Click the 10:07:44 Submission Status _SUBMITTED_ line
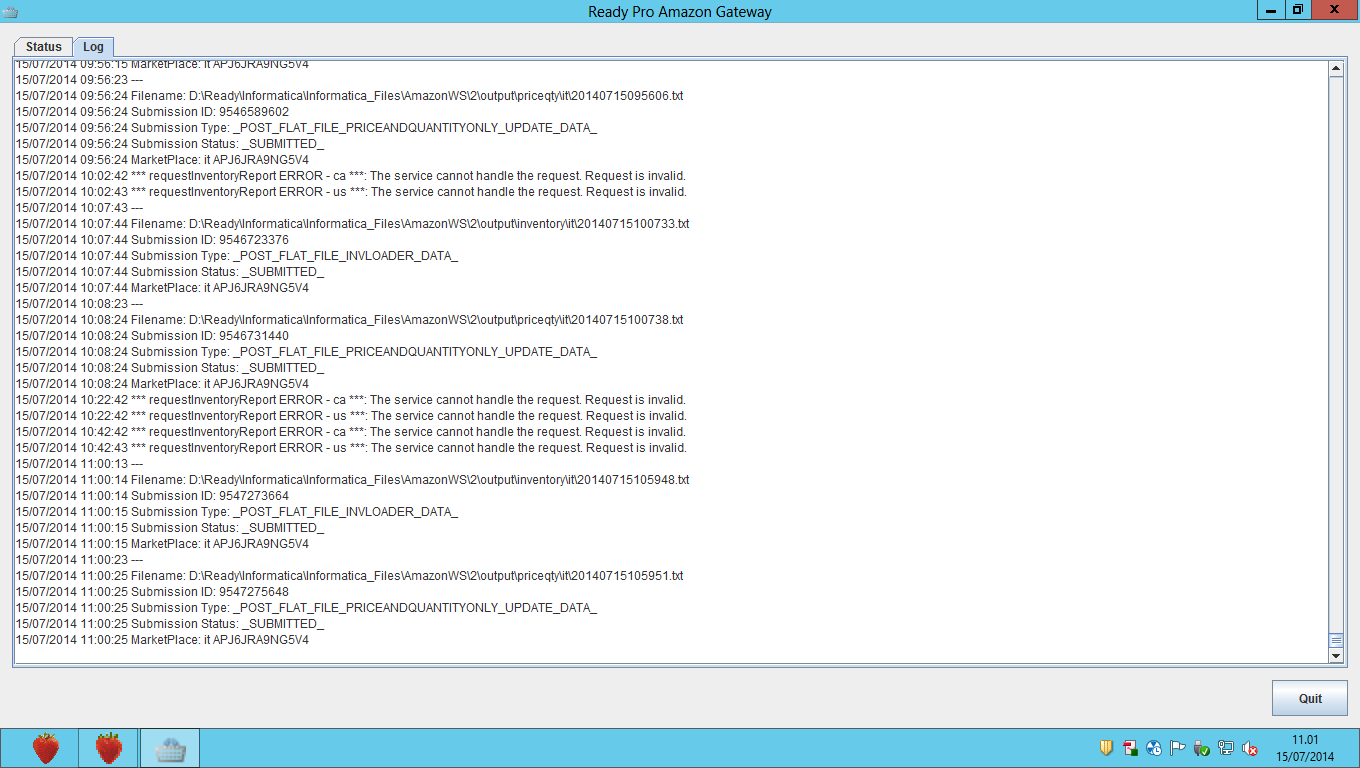This screenshot has width=1360, height=768. [x=170, y=272]
